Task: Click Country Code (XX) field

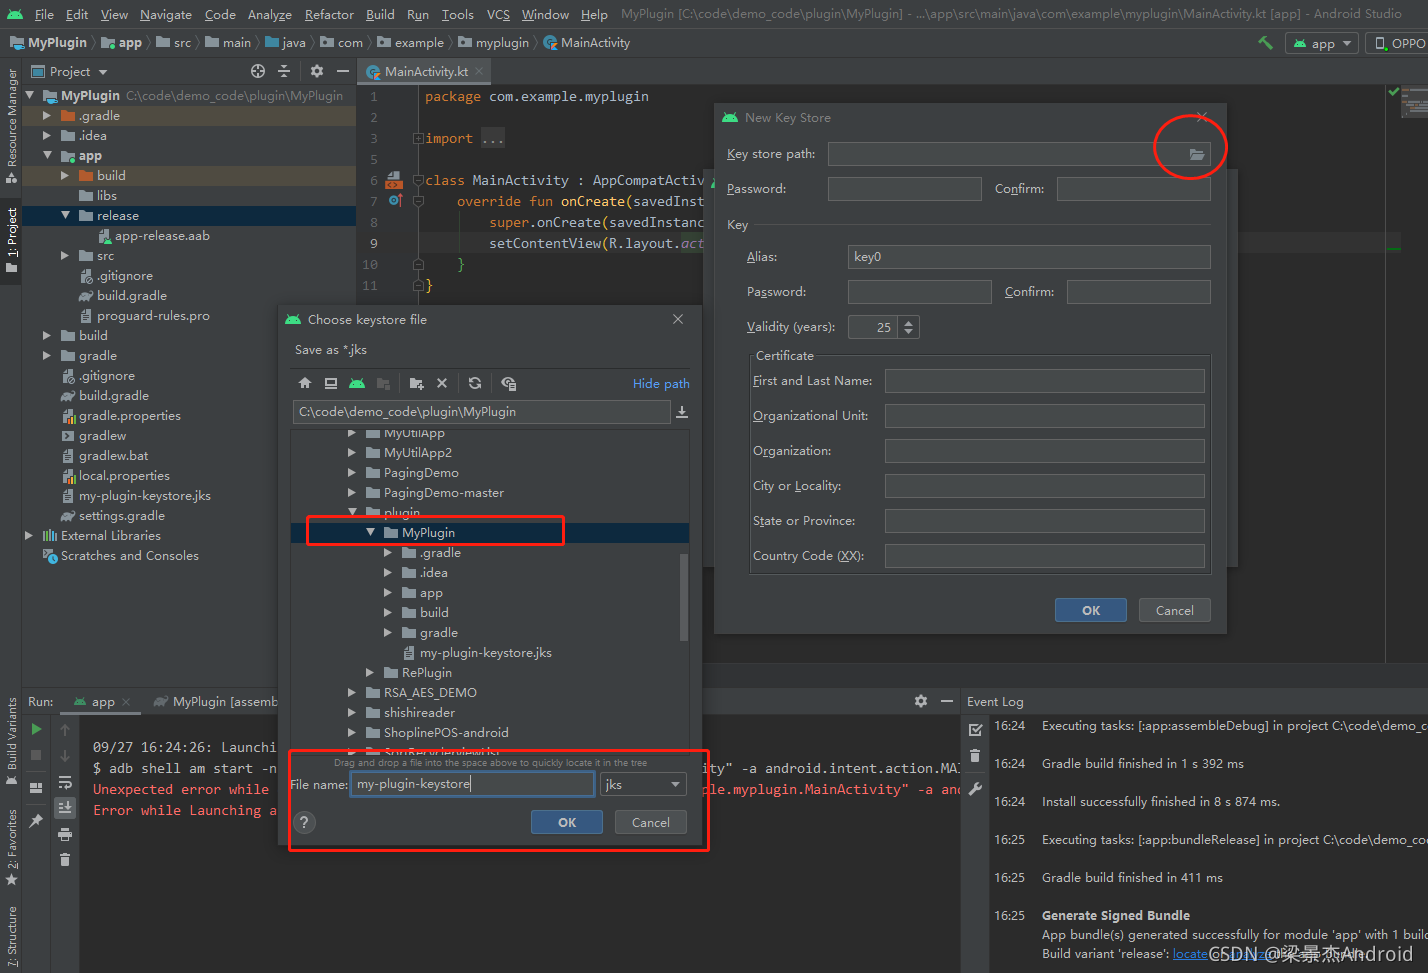Action: (x=1045, y=556)
